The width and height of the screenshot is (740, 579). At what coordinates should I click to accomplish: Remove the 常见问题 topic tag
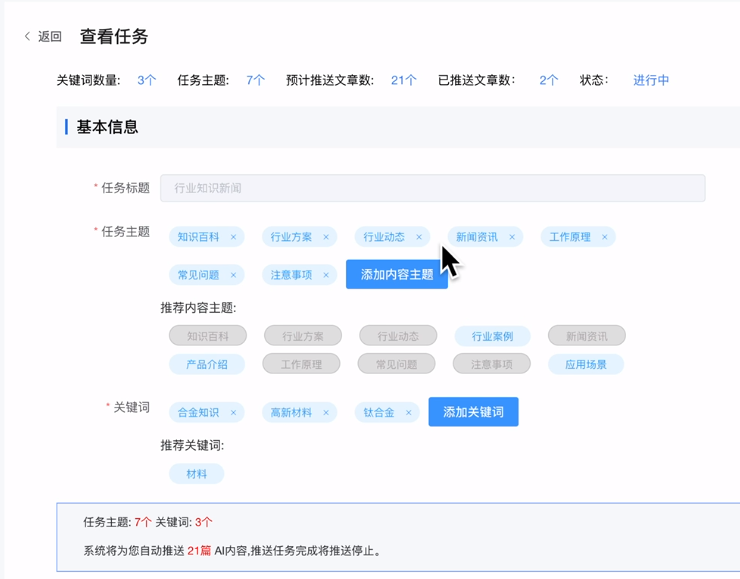234,275
